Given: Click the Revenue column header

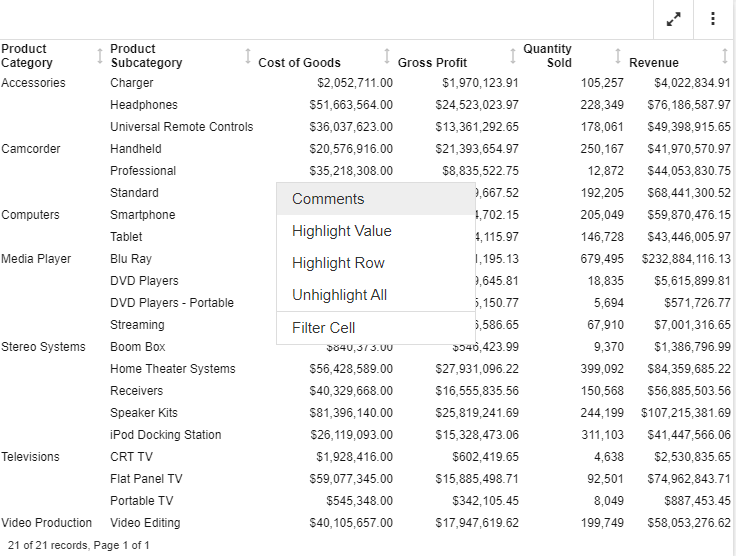Looking at the screenshot, I should [654, 62].
